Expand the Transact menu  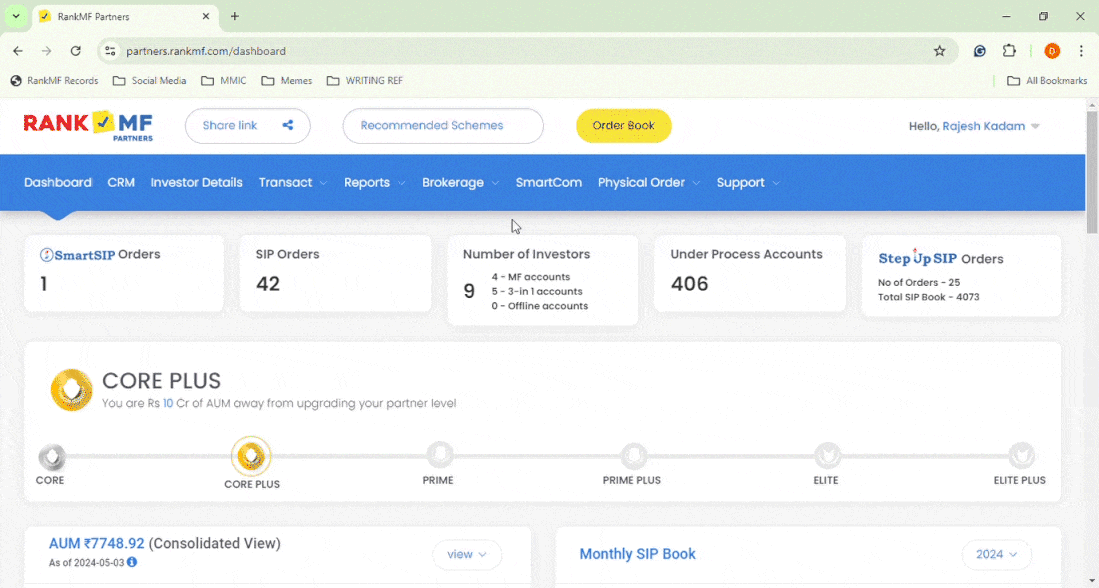293,182
